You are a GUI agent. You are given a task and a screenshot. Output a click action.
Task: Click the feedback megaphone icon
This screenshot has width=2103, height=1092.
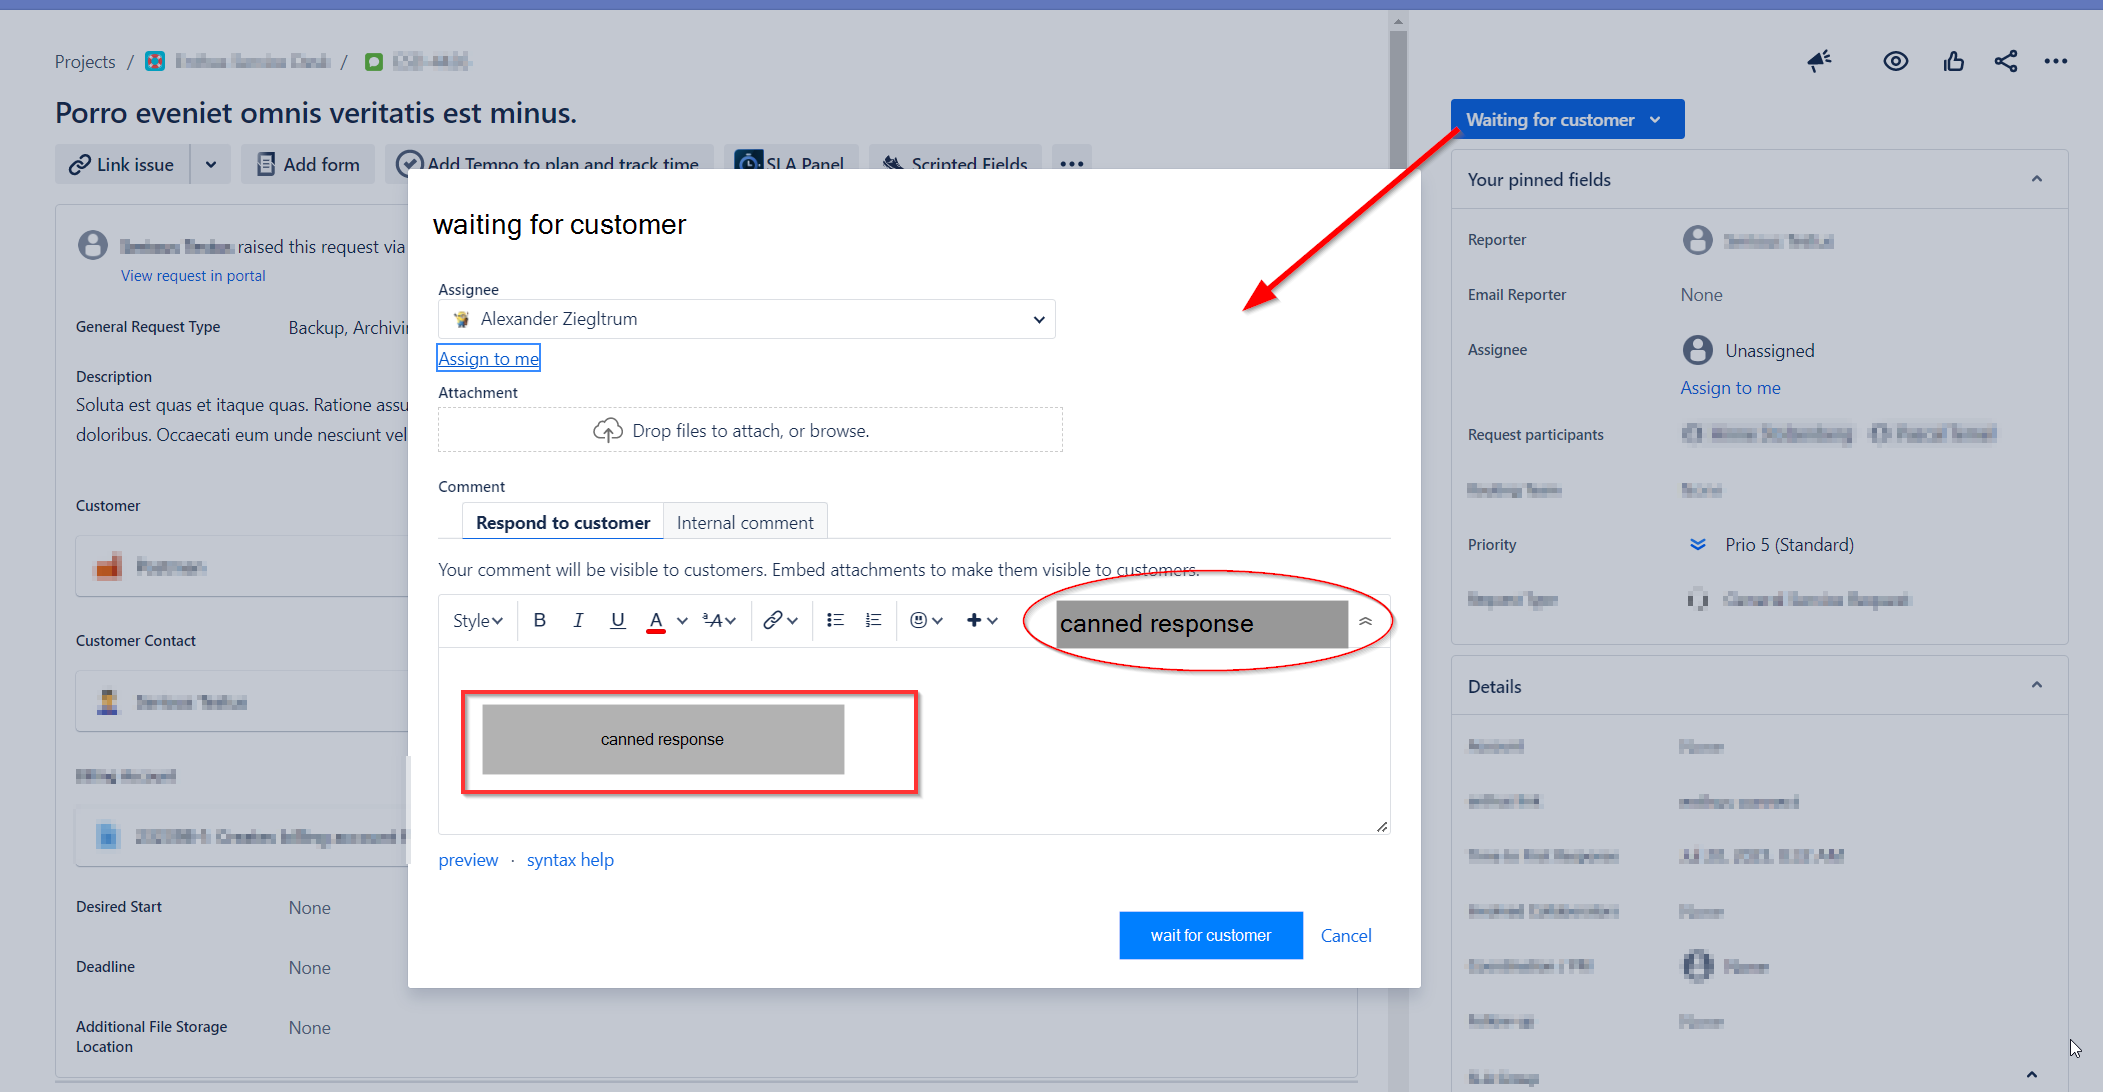tap(1819, 61)
